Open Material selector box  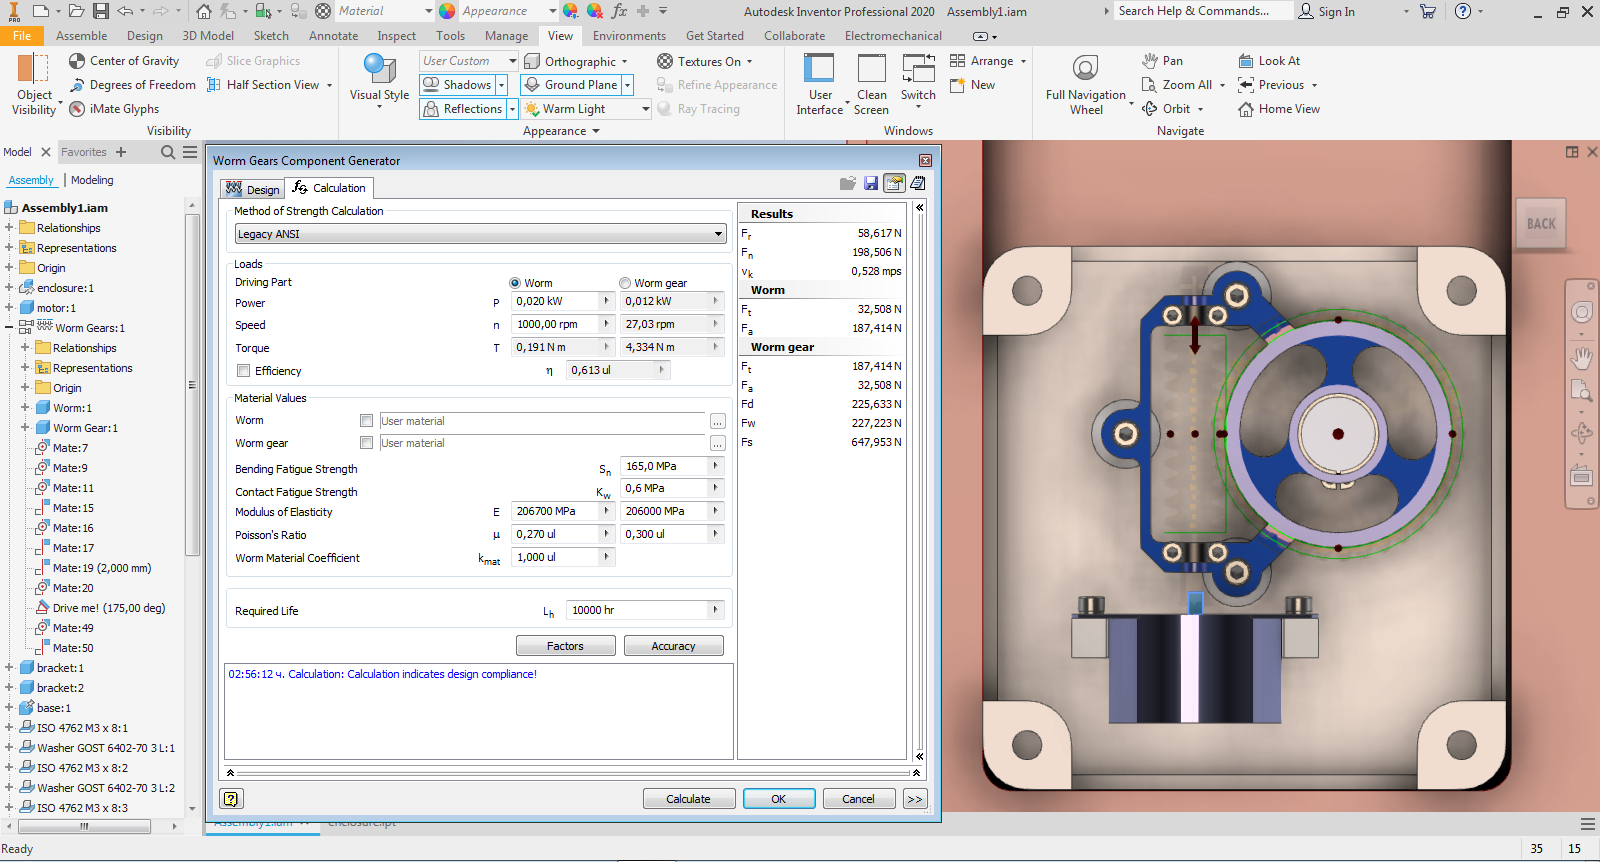pyautogui.click(x=384, y=11)
